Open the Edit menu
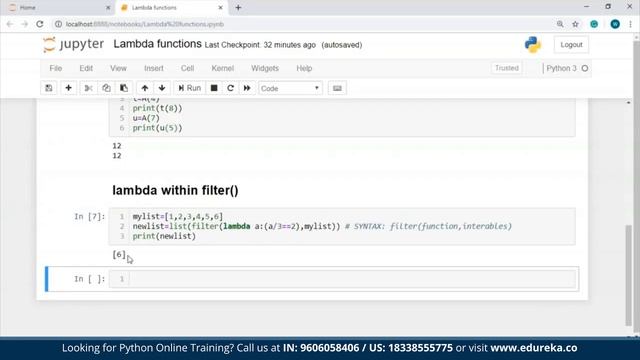Image resolution: width=640 pixels, height=360 pixels. coord(86,68)
